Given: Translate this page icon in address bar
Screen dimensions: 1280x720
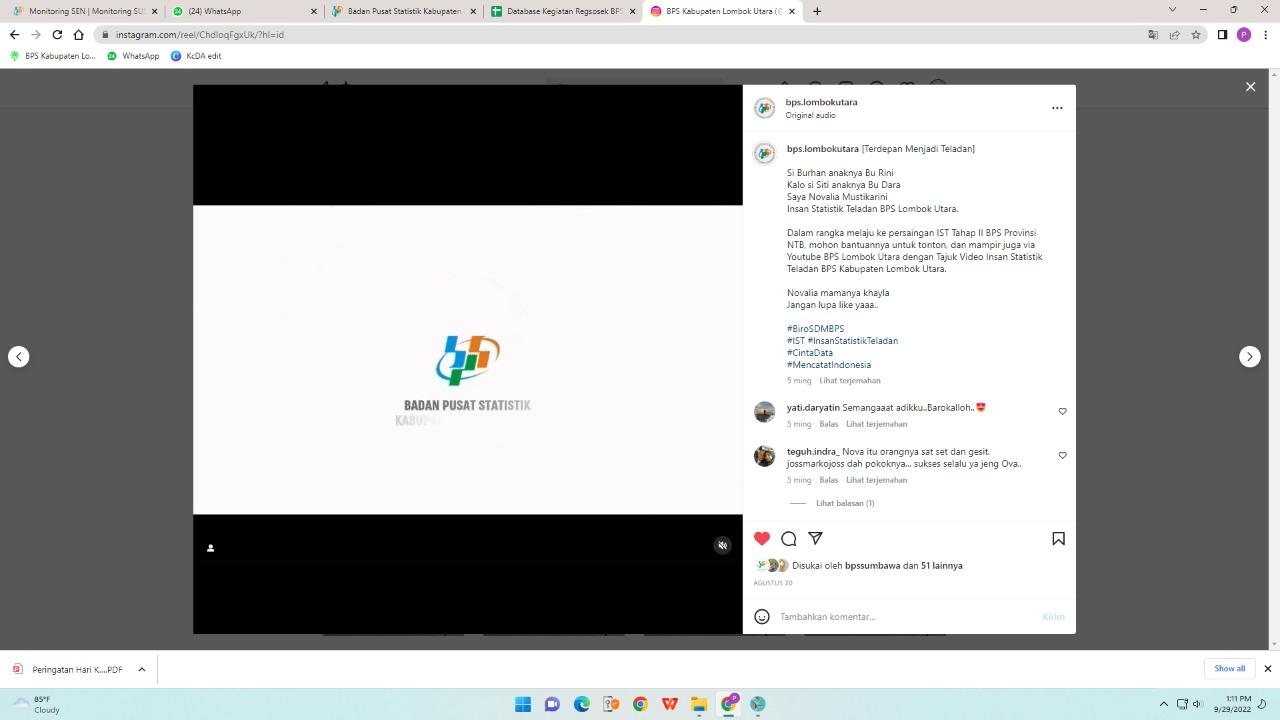Looking at the screenshot, I should 1153,34.
